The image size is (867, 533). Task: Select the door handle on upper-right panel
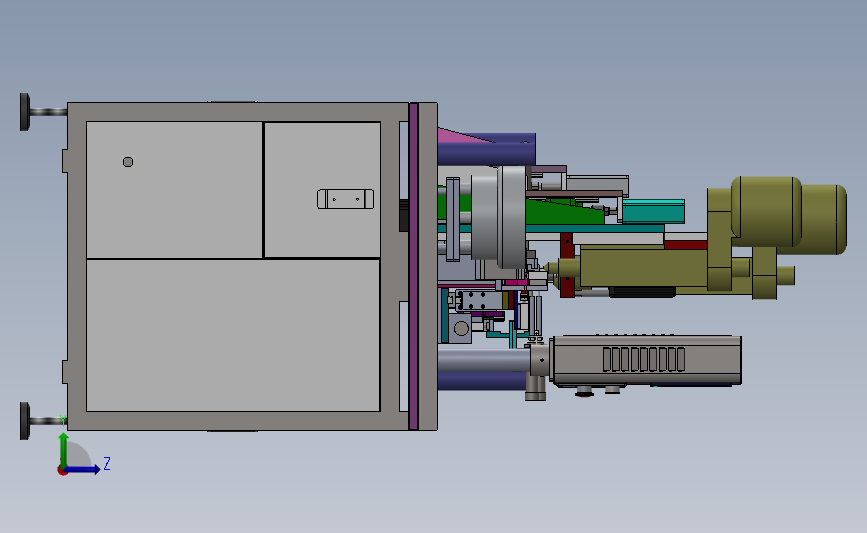(345, 199)
